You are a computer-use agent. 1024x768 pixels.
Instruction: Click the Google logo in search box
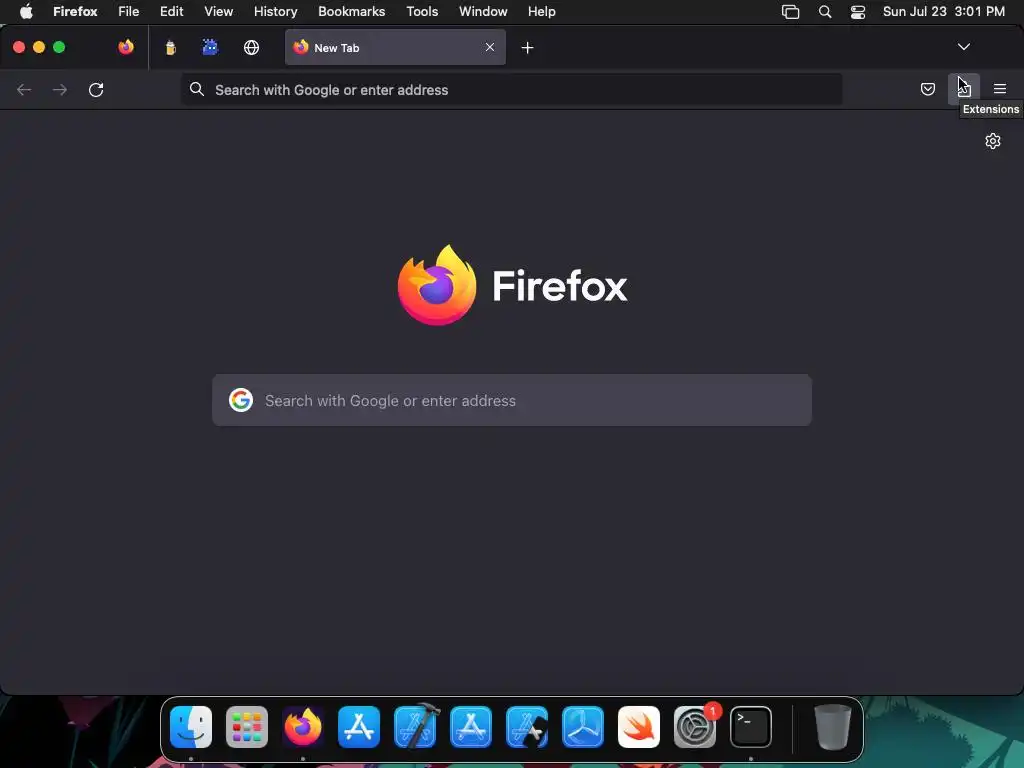[240, 400]
